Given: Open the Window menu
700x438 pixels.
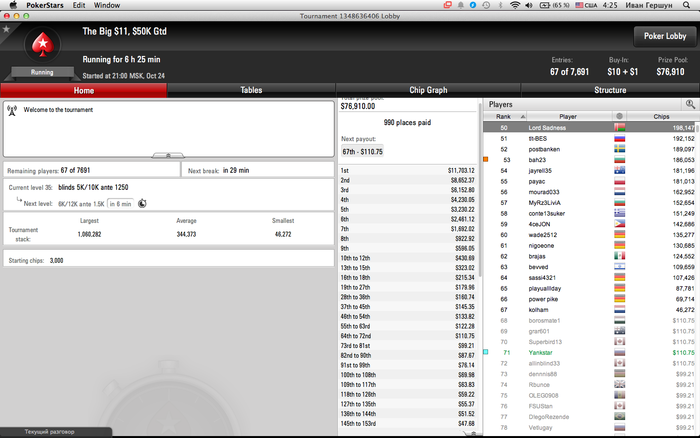Looking at the screenshot, I should point(107,5).
